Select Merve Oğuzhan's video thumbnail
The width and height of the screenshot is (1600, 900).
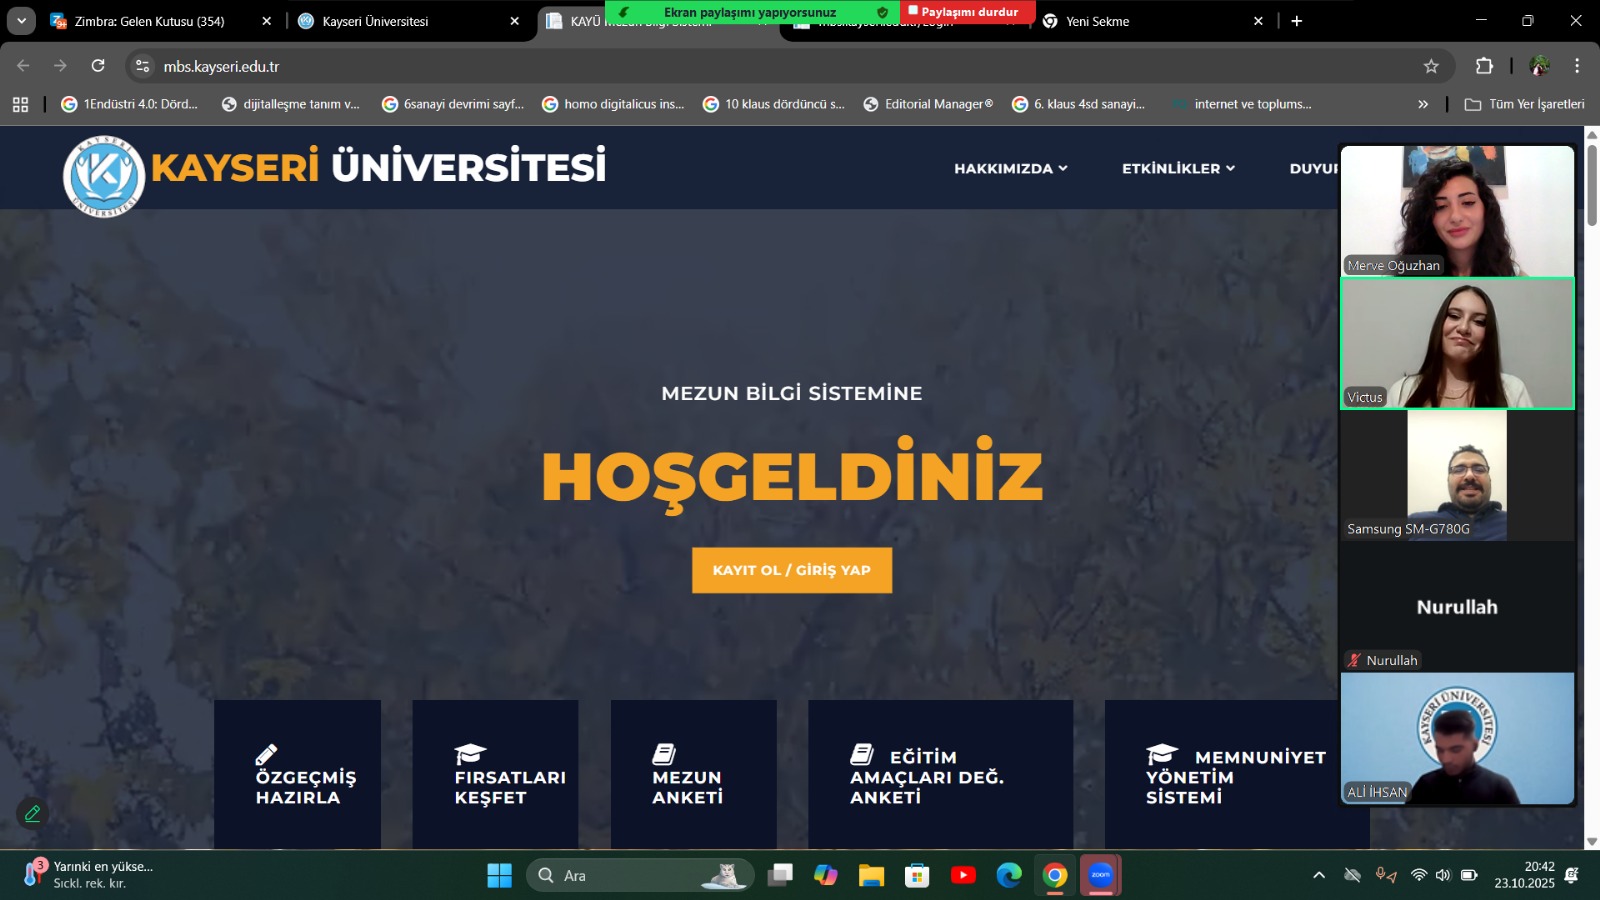(x=1457, y=211)
